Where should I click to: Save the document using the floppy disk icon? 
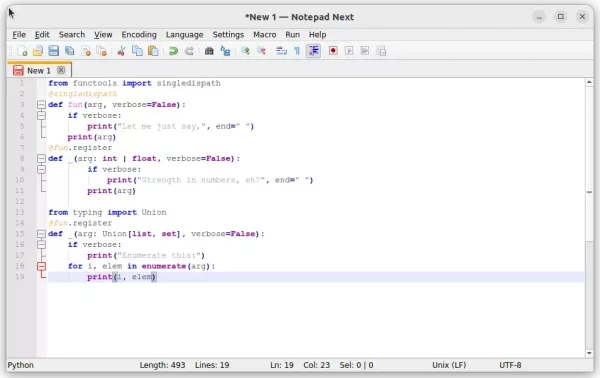pos(54,51)
